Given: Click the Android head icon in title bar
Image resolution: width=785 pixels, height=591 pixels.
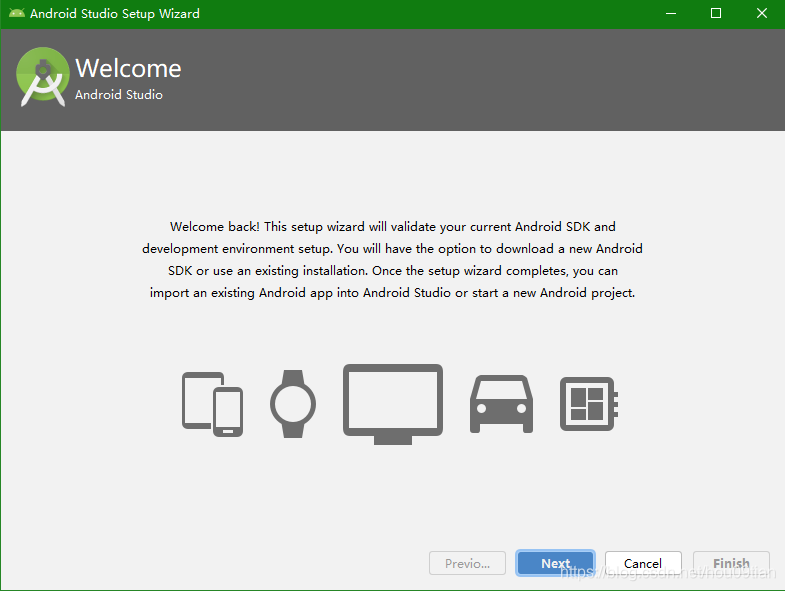Looking at the screenshot, I should (x=17, y=13).
